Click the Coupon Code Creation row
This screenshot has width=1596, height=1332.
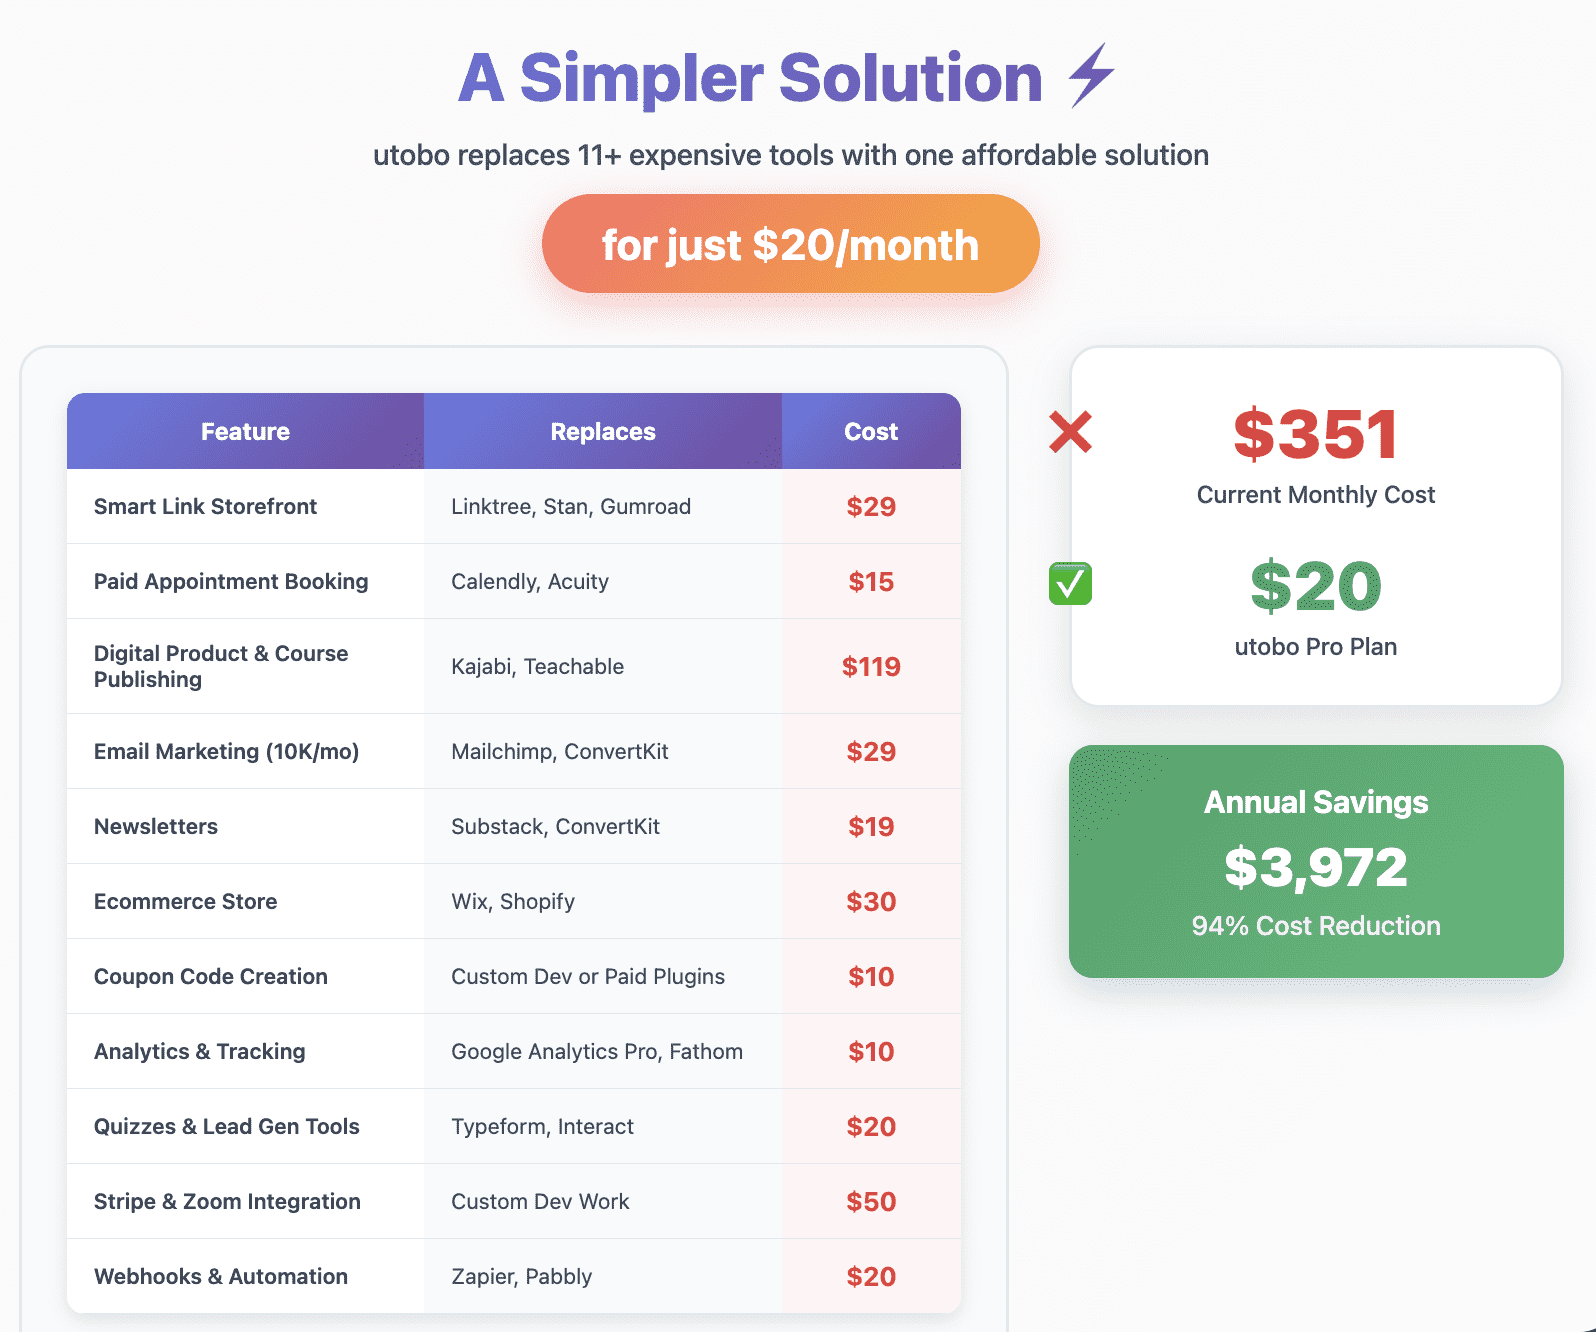514,976
